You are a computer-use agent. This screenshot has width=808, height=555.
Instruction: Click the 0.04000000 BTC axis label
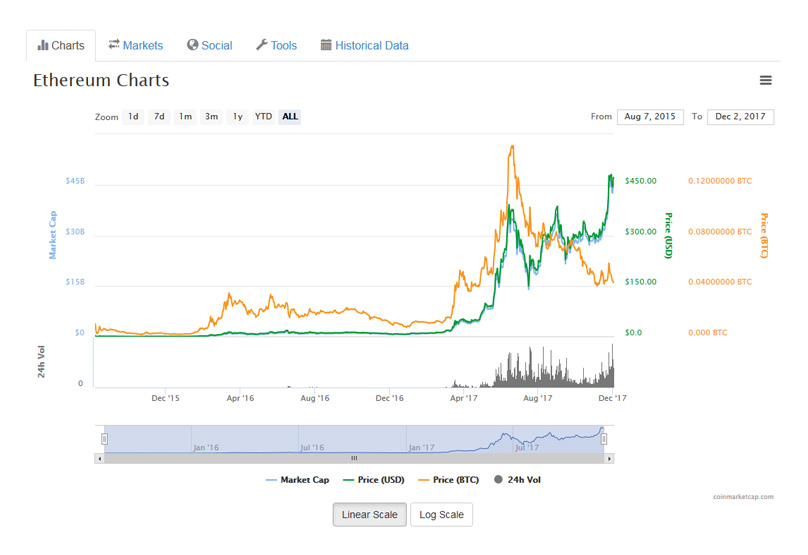tap(720, 282)
